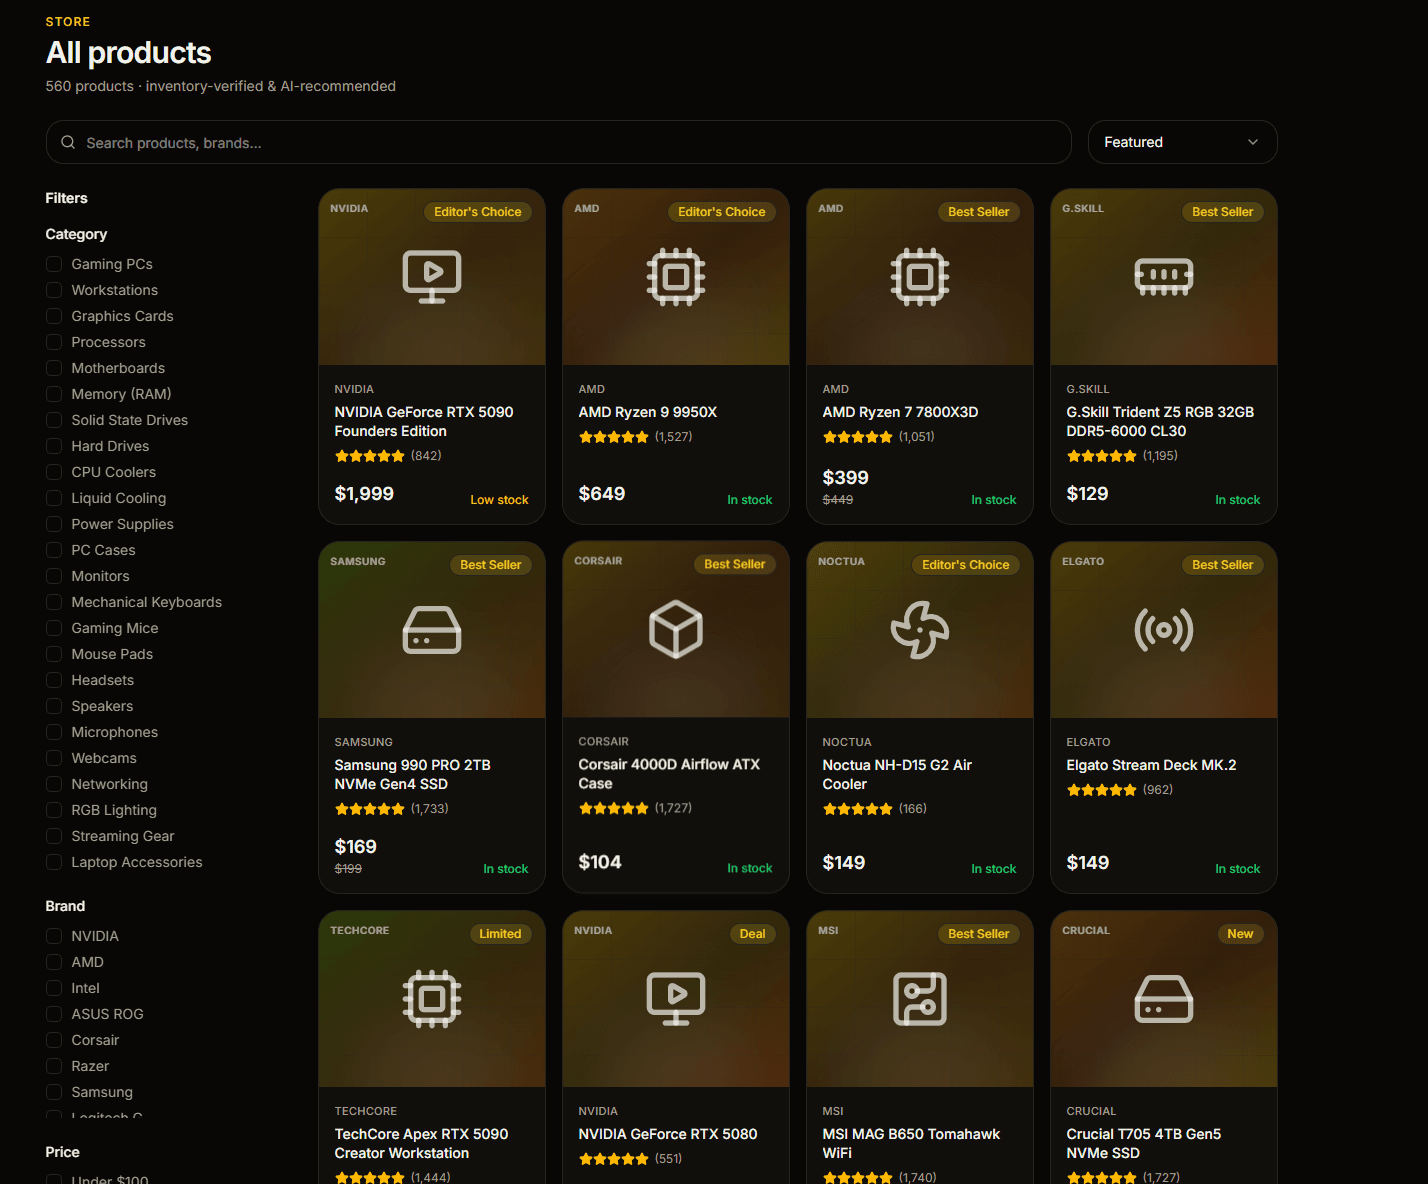Screen dimensions: 1428x1184
Task: Open Samsung 990 PRO 2TB NVMe product
Action: pyautogui.click(x=412, y=775)
